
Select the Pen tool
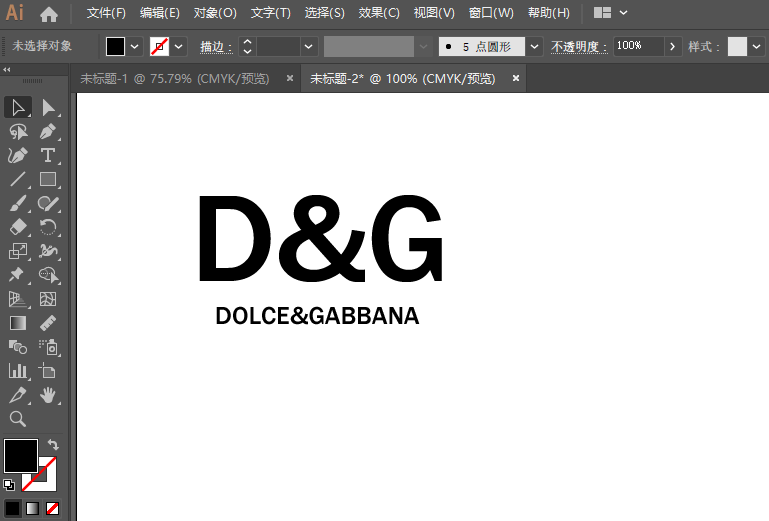pyautogui.click(x=48, y=131)
